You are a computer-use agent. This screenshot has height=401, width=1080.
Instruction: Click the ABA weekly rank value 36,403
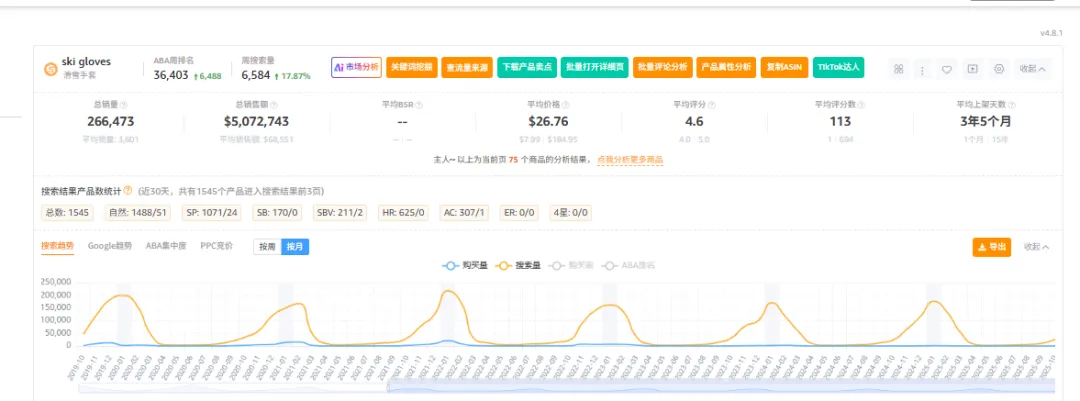pyautogui.click(x=171, y=75)
